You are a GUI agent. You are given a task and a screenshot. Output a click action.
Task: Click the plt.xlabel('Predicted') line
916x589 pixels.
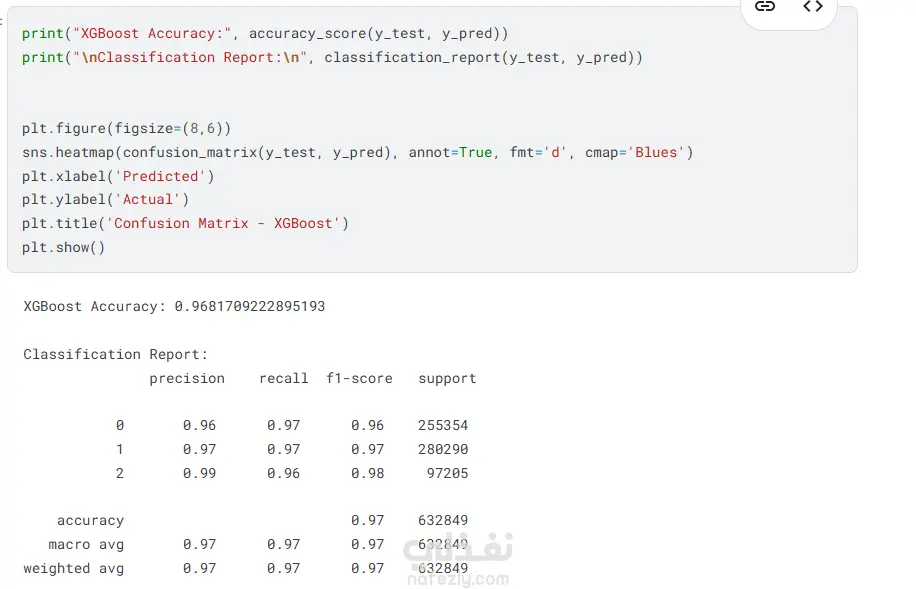(x=118, y=177)
